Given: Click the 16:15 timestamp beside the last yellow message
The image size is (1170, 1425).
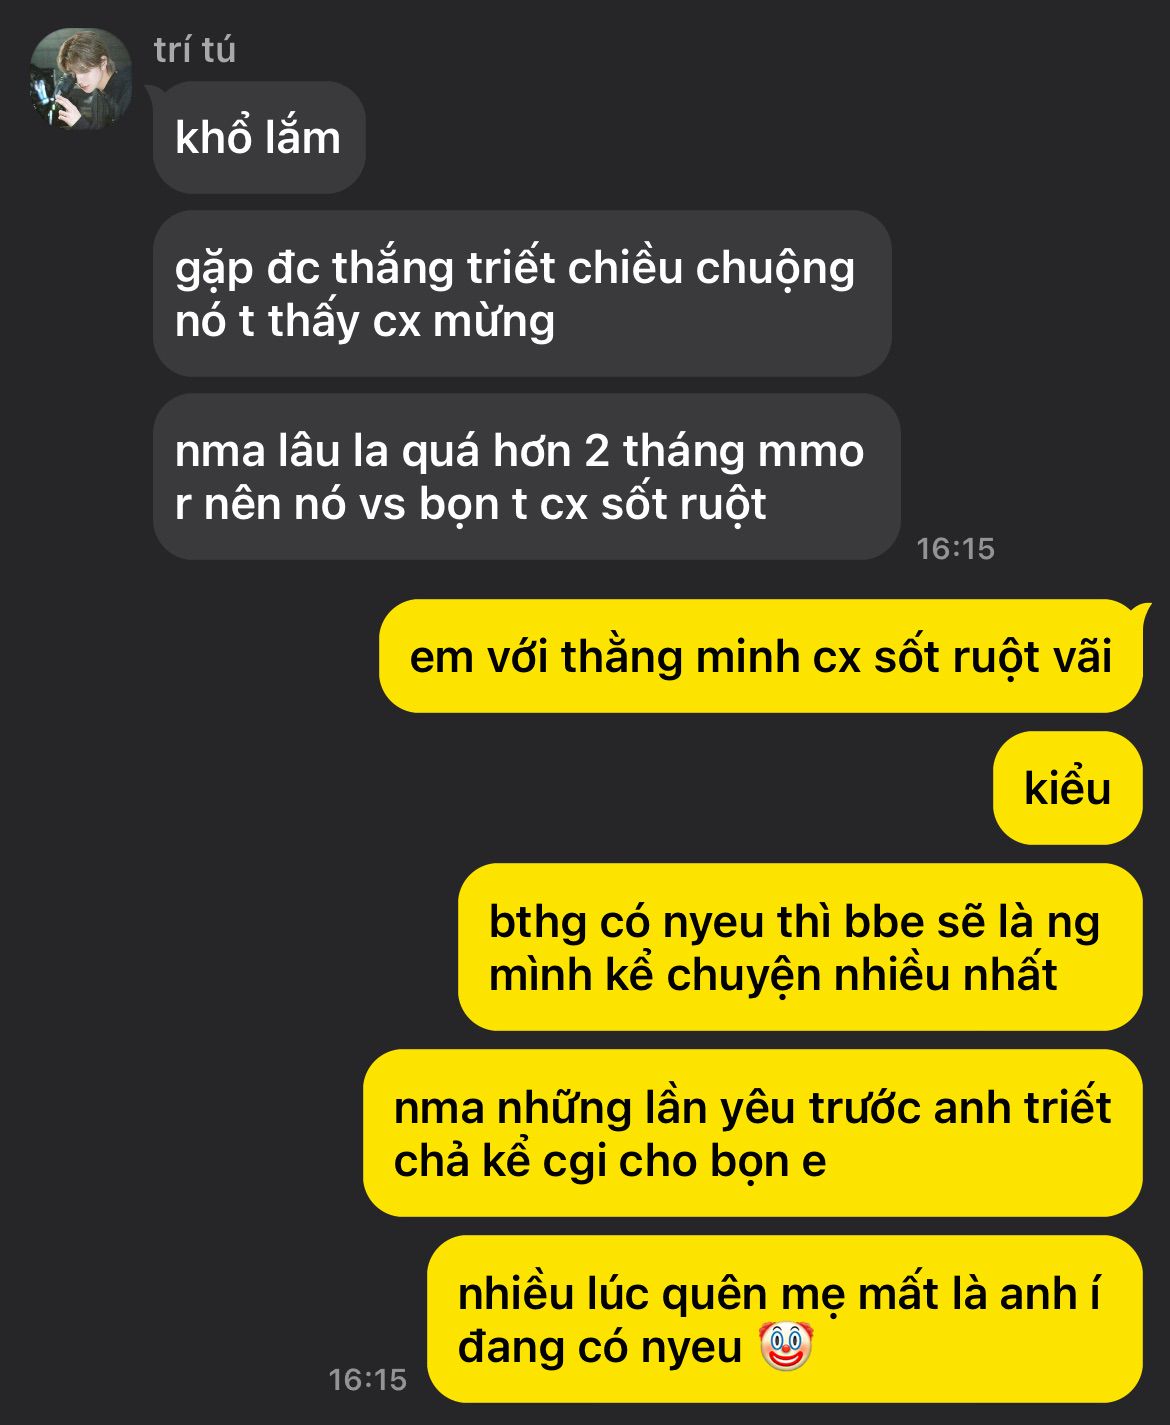Looking at the screenshot, I should (x=368, y=1380).
